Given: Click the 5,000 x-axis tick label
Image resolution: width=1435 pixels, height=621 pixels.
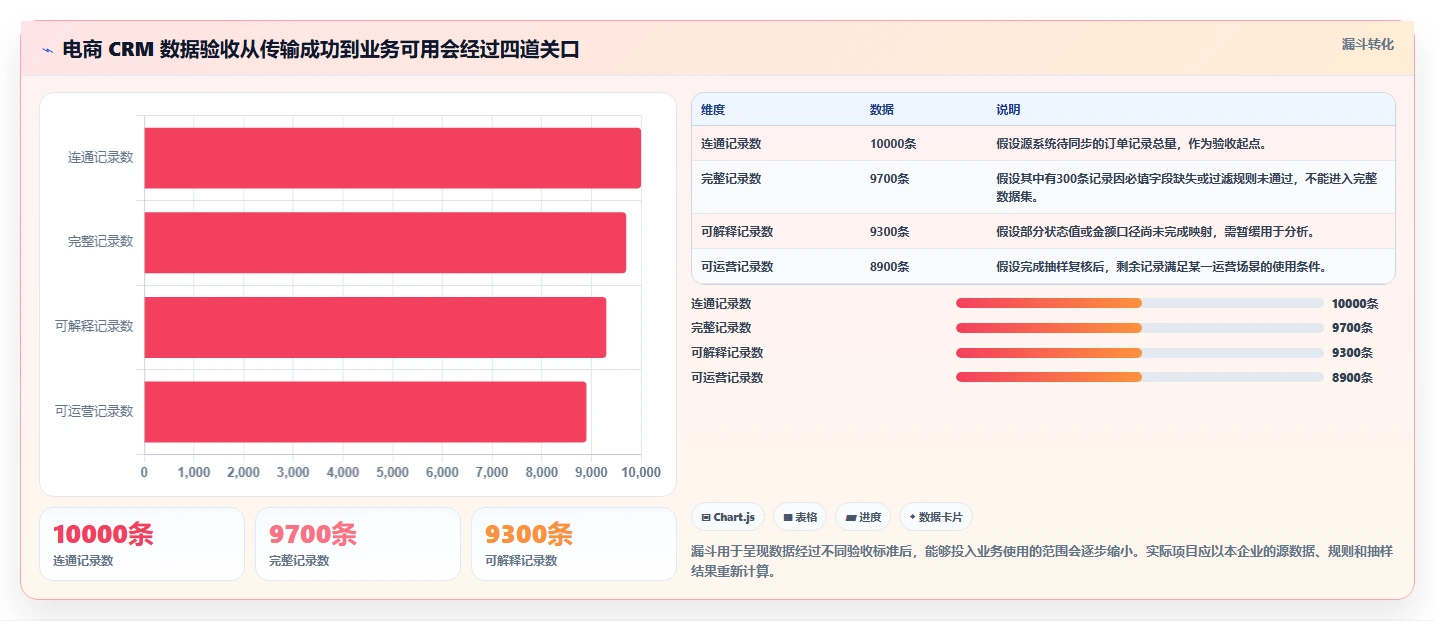Looking at the screenshot, I should click(x=392, y=472).
